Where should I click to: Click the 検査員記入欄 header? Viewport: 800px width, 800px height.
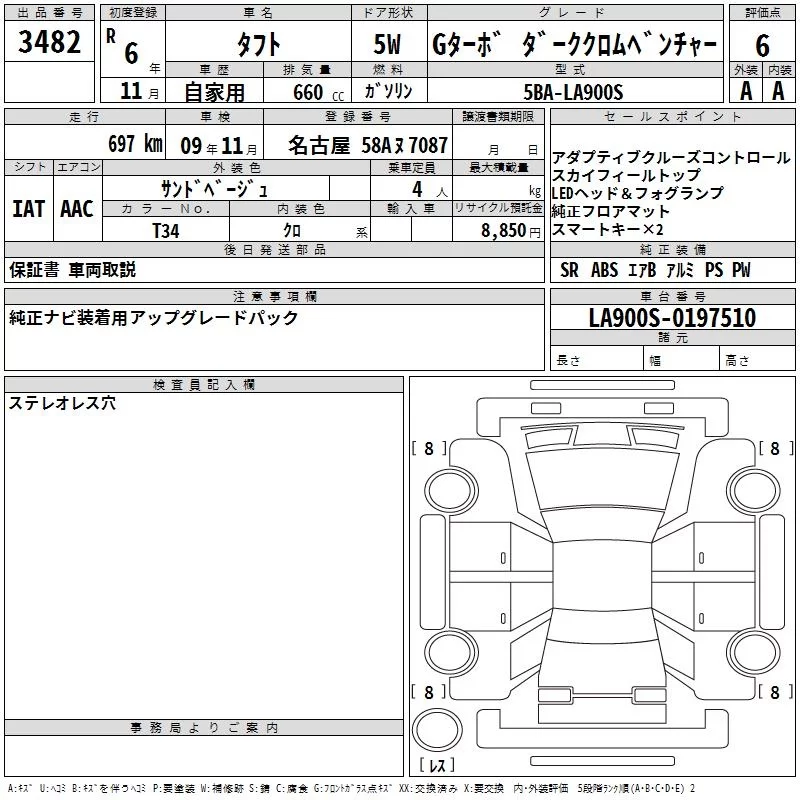pos(204,385)
